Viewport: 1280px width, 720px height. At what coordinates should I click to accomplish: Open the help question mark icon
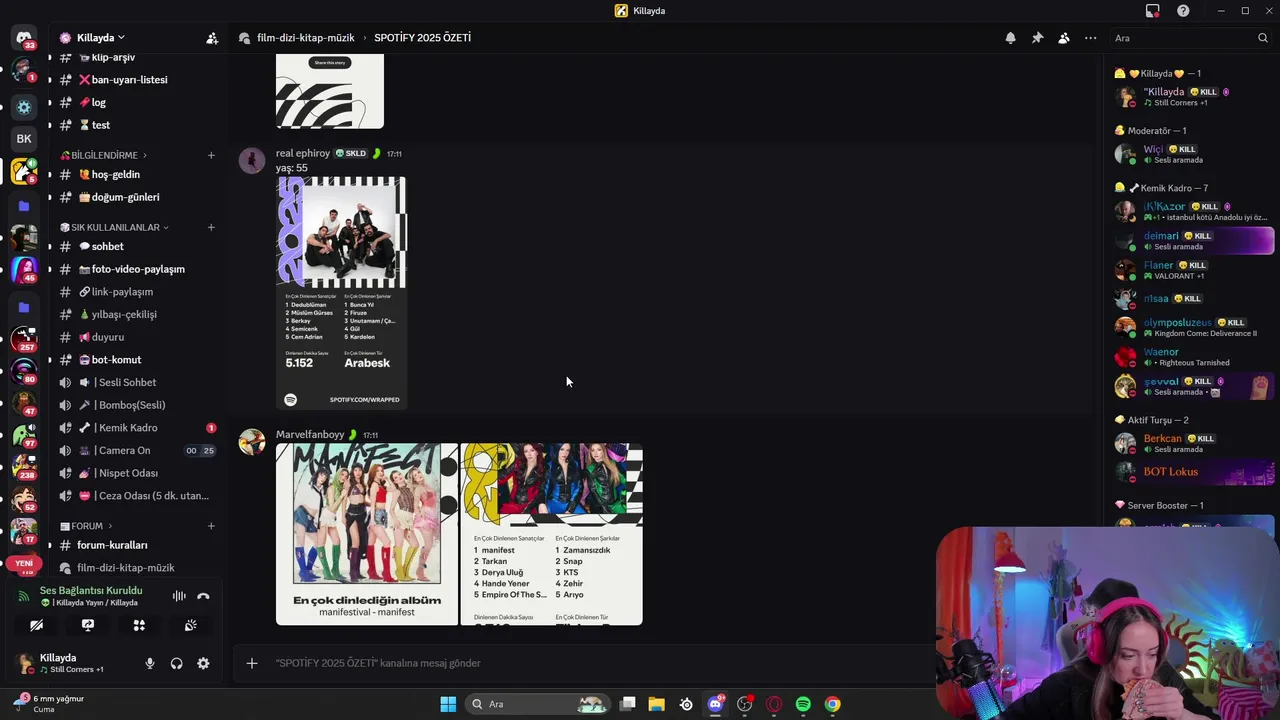tap(1184, 11)
